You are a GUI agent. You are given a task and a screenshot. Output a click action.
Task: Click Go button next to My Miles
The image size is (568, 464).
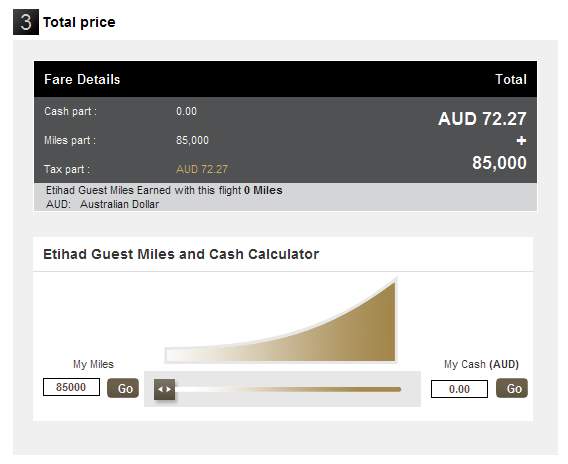tap(123, 388)
